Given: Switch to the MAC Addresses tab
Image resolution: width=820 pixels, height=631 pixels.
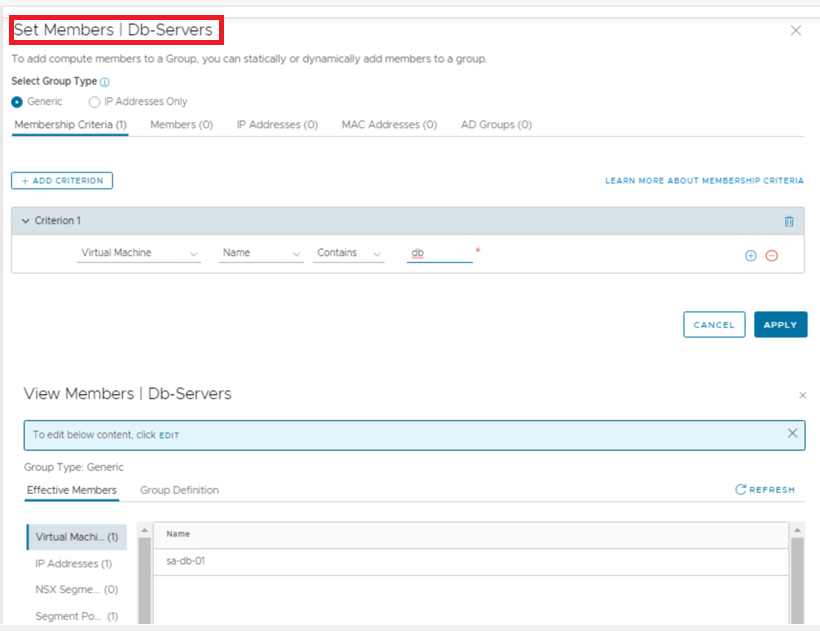Looking at the screenshot, I should click(x=389, y=125).
